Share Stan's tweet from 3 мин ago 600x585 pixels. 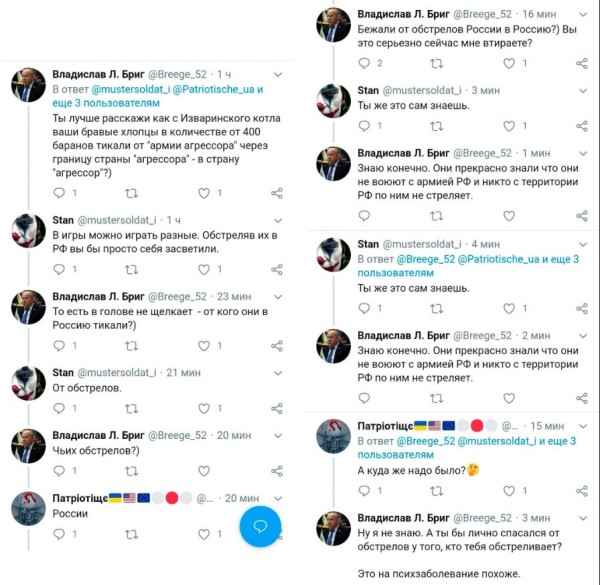[582, 126]
